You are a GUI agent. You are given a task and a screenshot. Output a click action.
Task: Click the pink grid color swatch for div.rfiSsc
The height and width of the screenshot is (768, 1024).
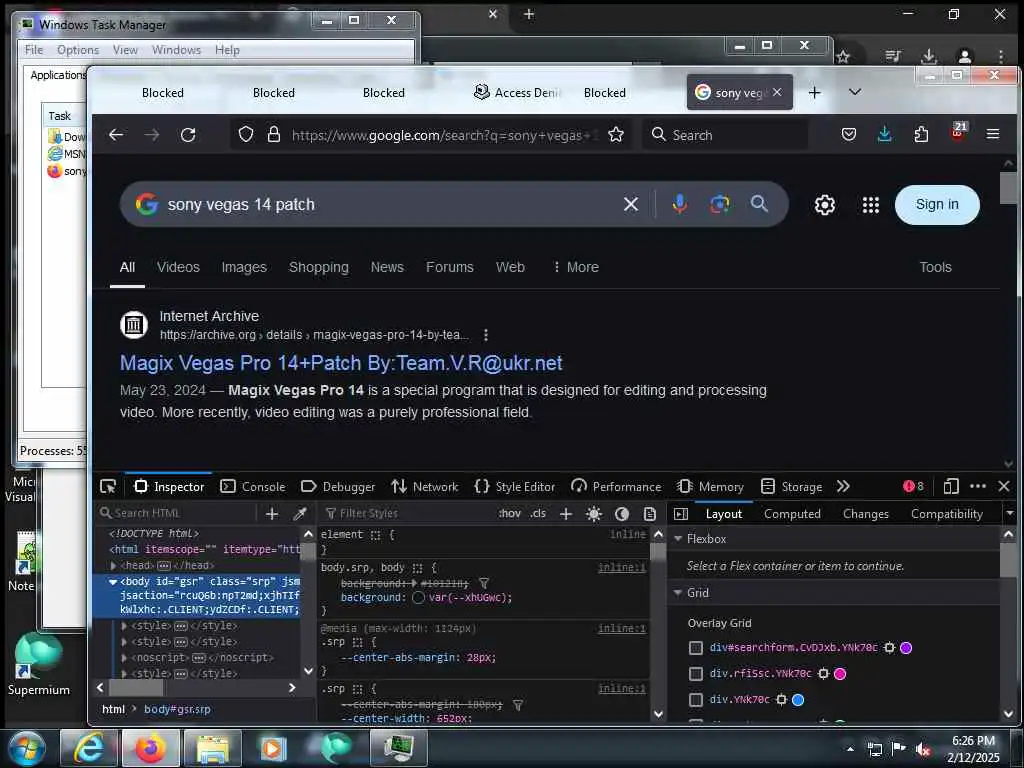coord(840,673)
